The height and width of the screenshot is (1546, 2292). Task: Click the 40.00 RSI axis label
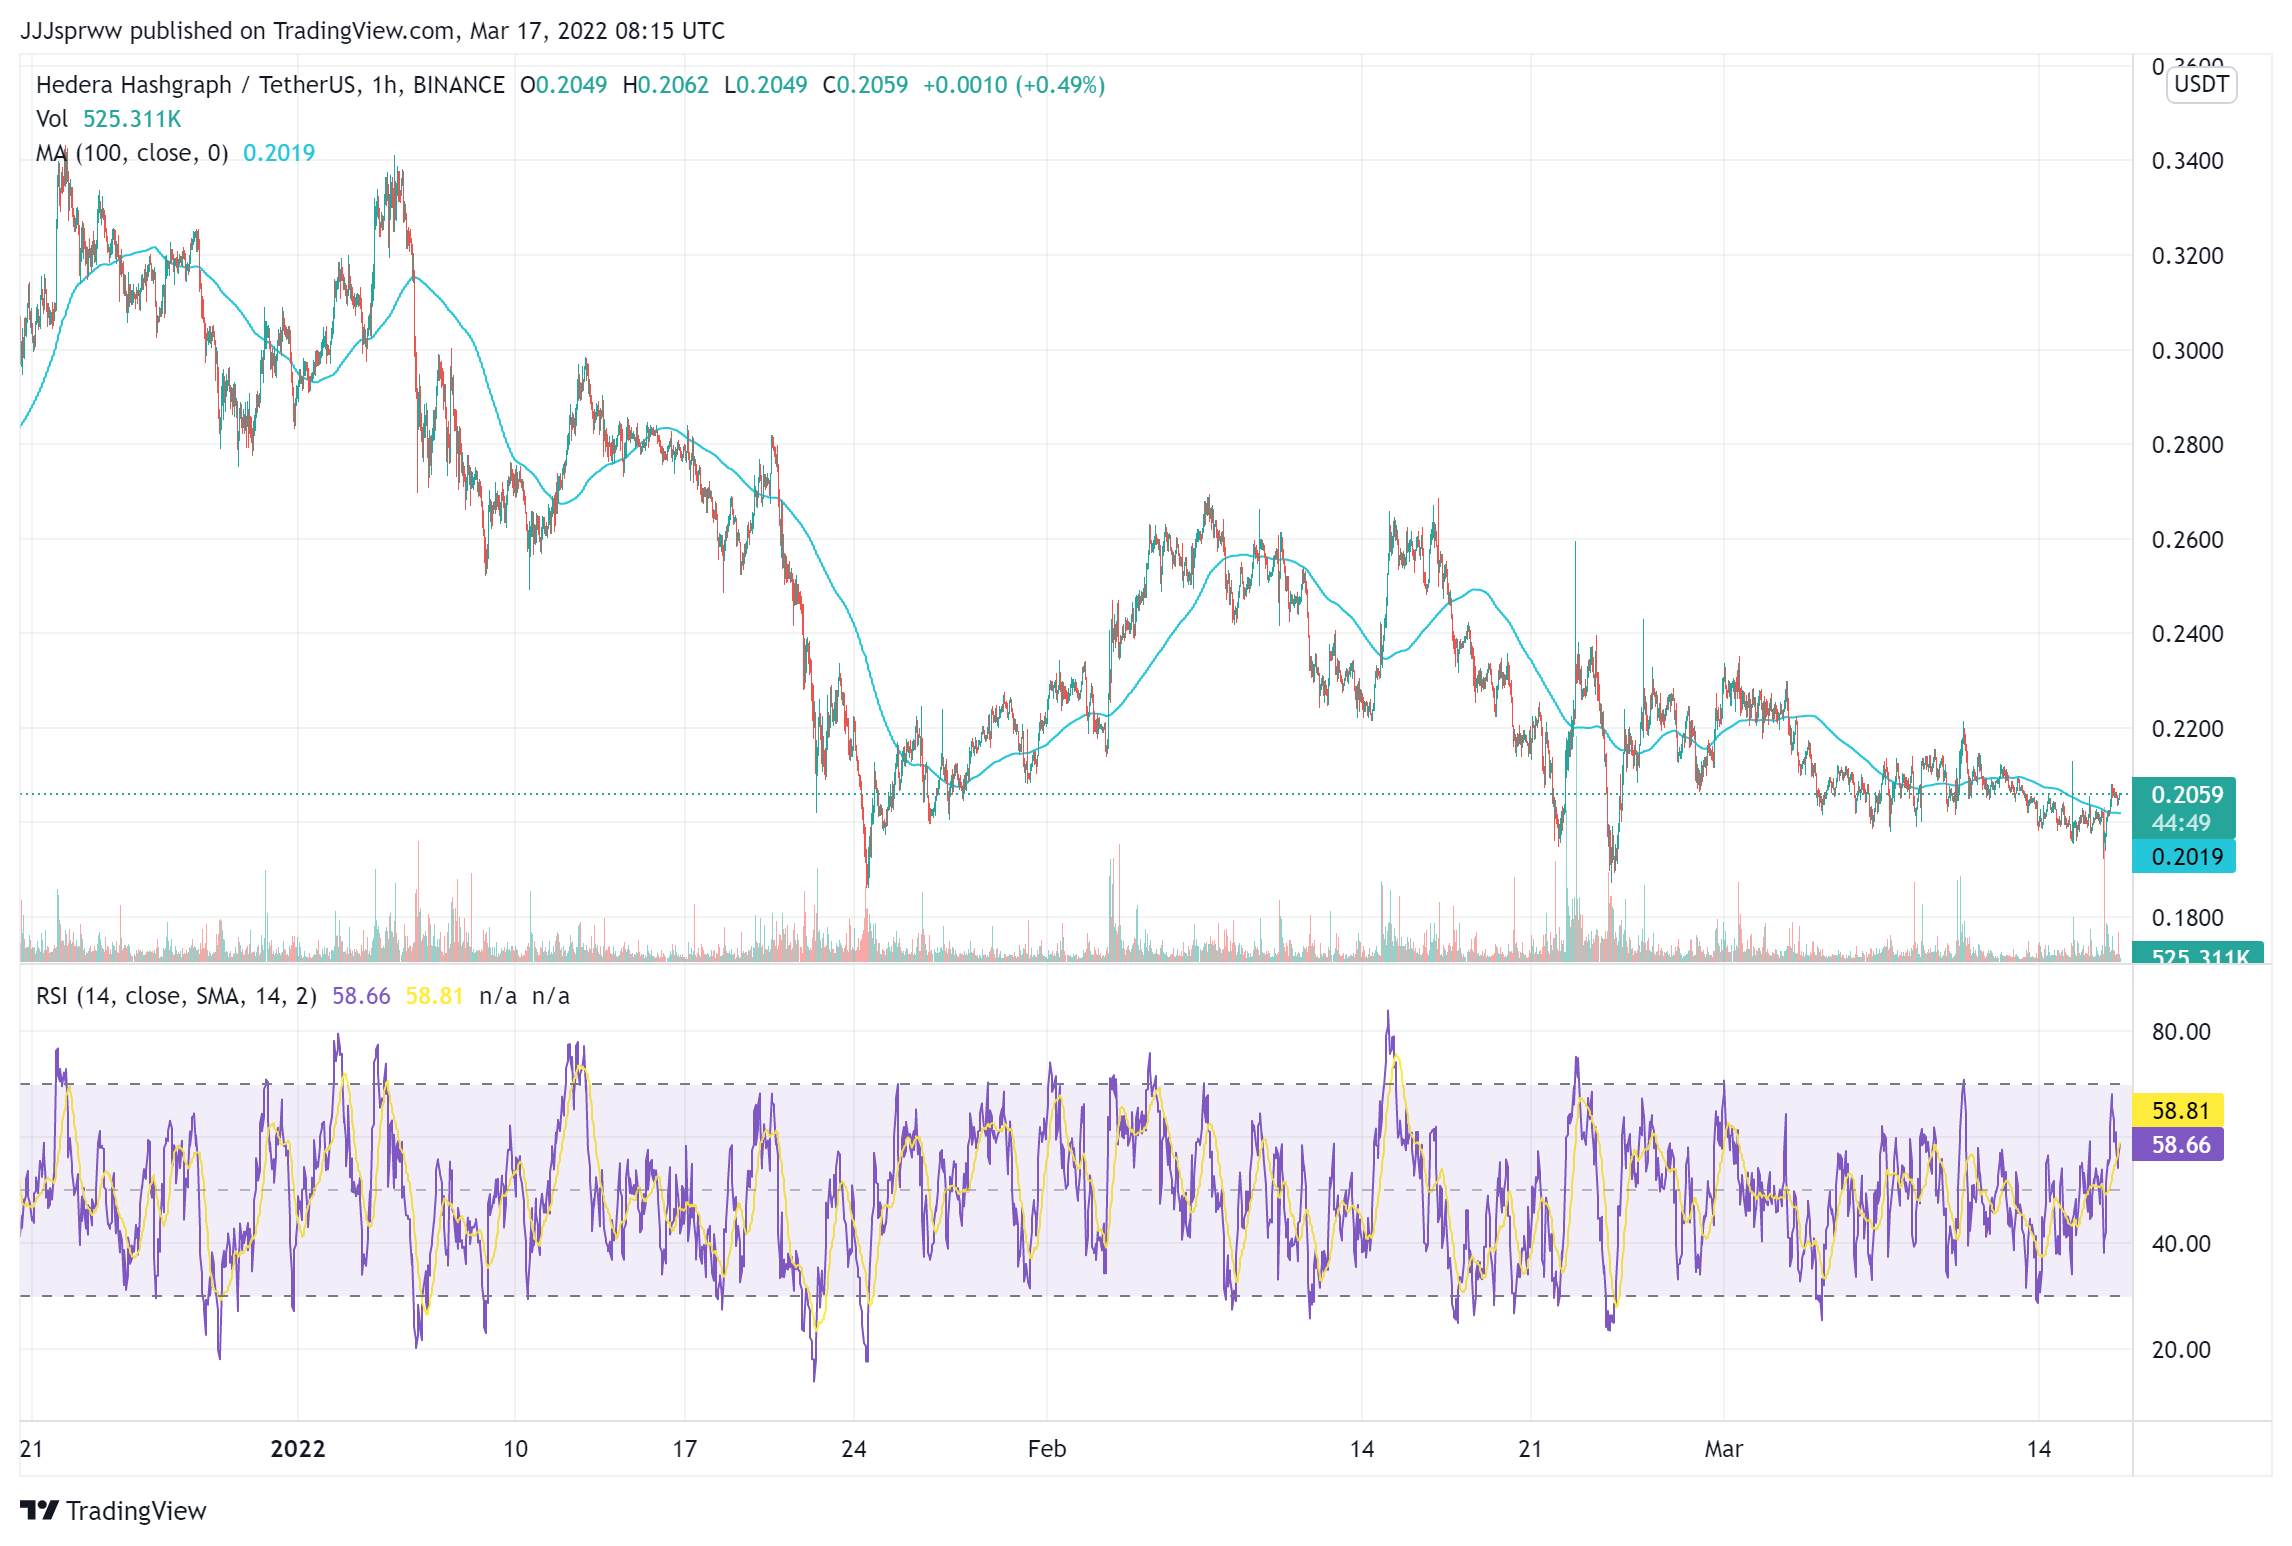[x=2181, y=1244]
